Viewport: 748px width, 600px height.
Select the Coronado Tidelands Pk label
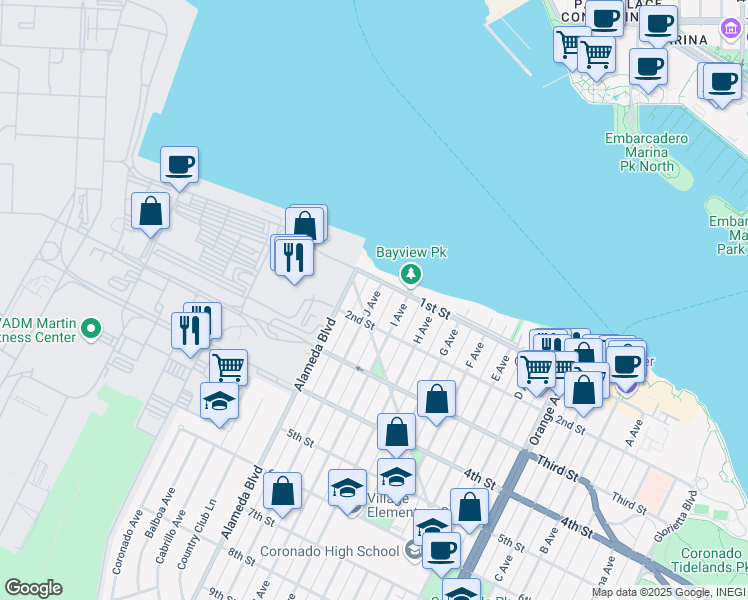(x=711, y=560)
